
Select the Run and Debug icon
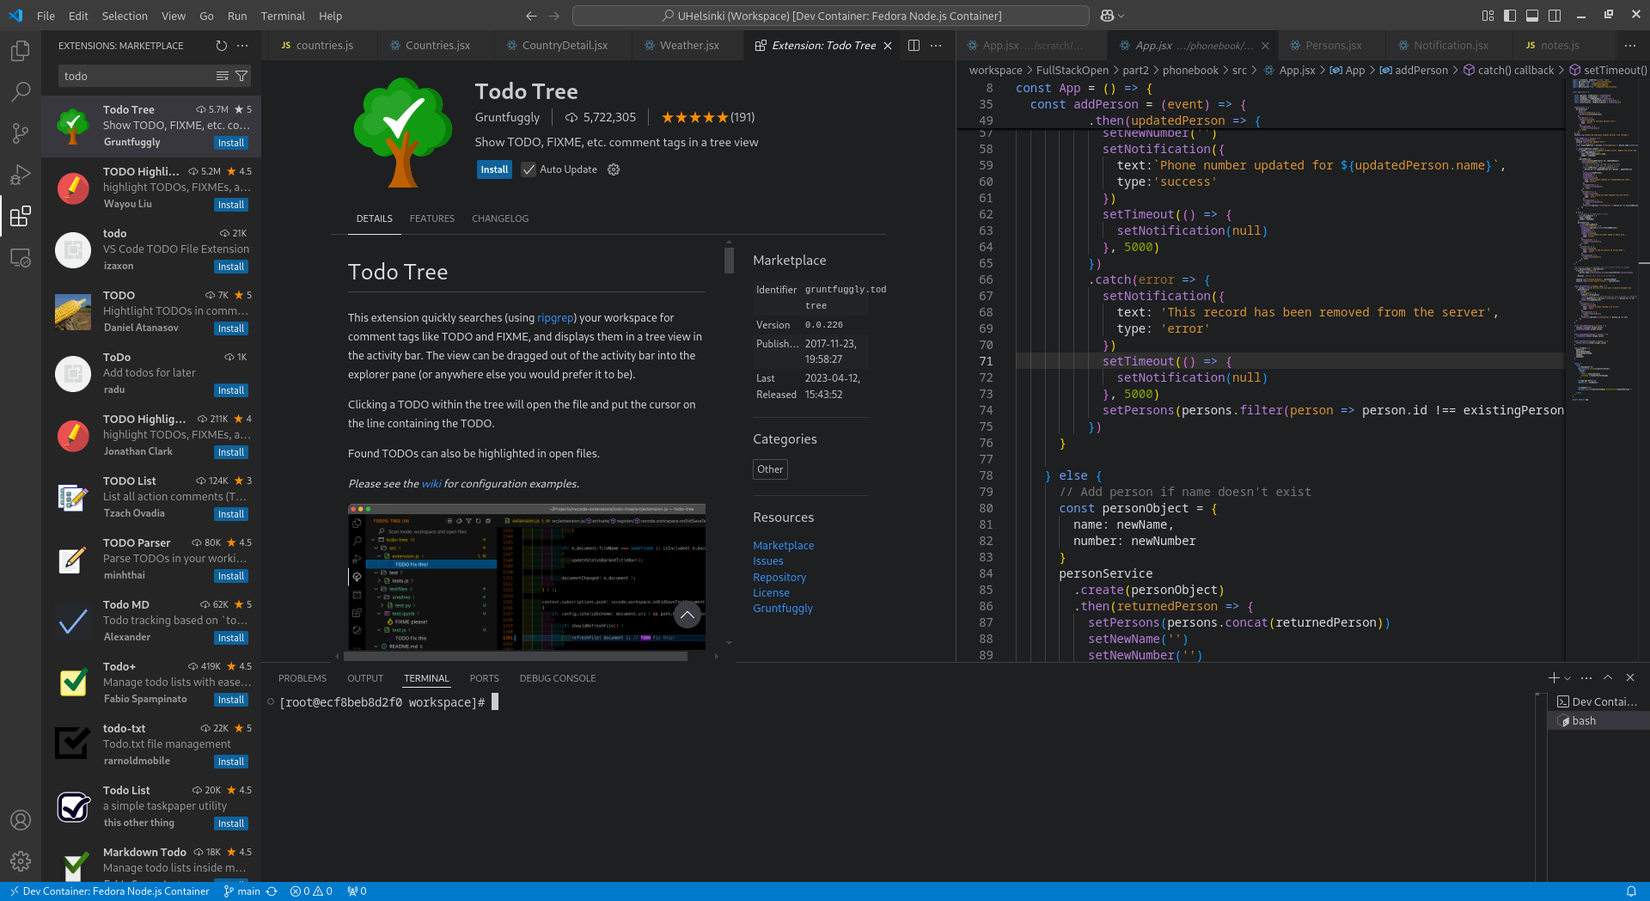[21, 174]
